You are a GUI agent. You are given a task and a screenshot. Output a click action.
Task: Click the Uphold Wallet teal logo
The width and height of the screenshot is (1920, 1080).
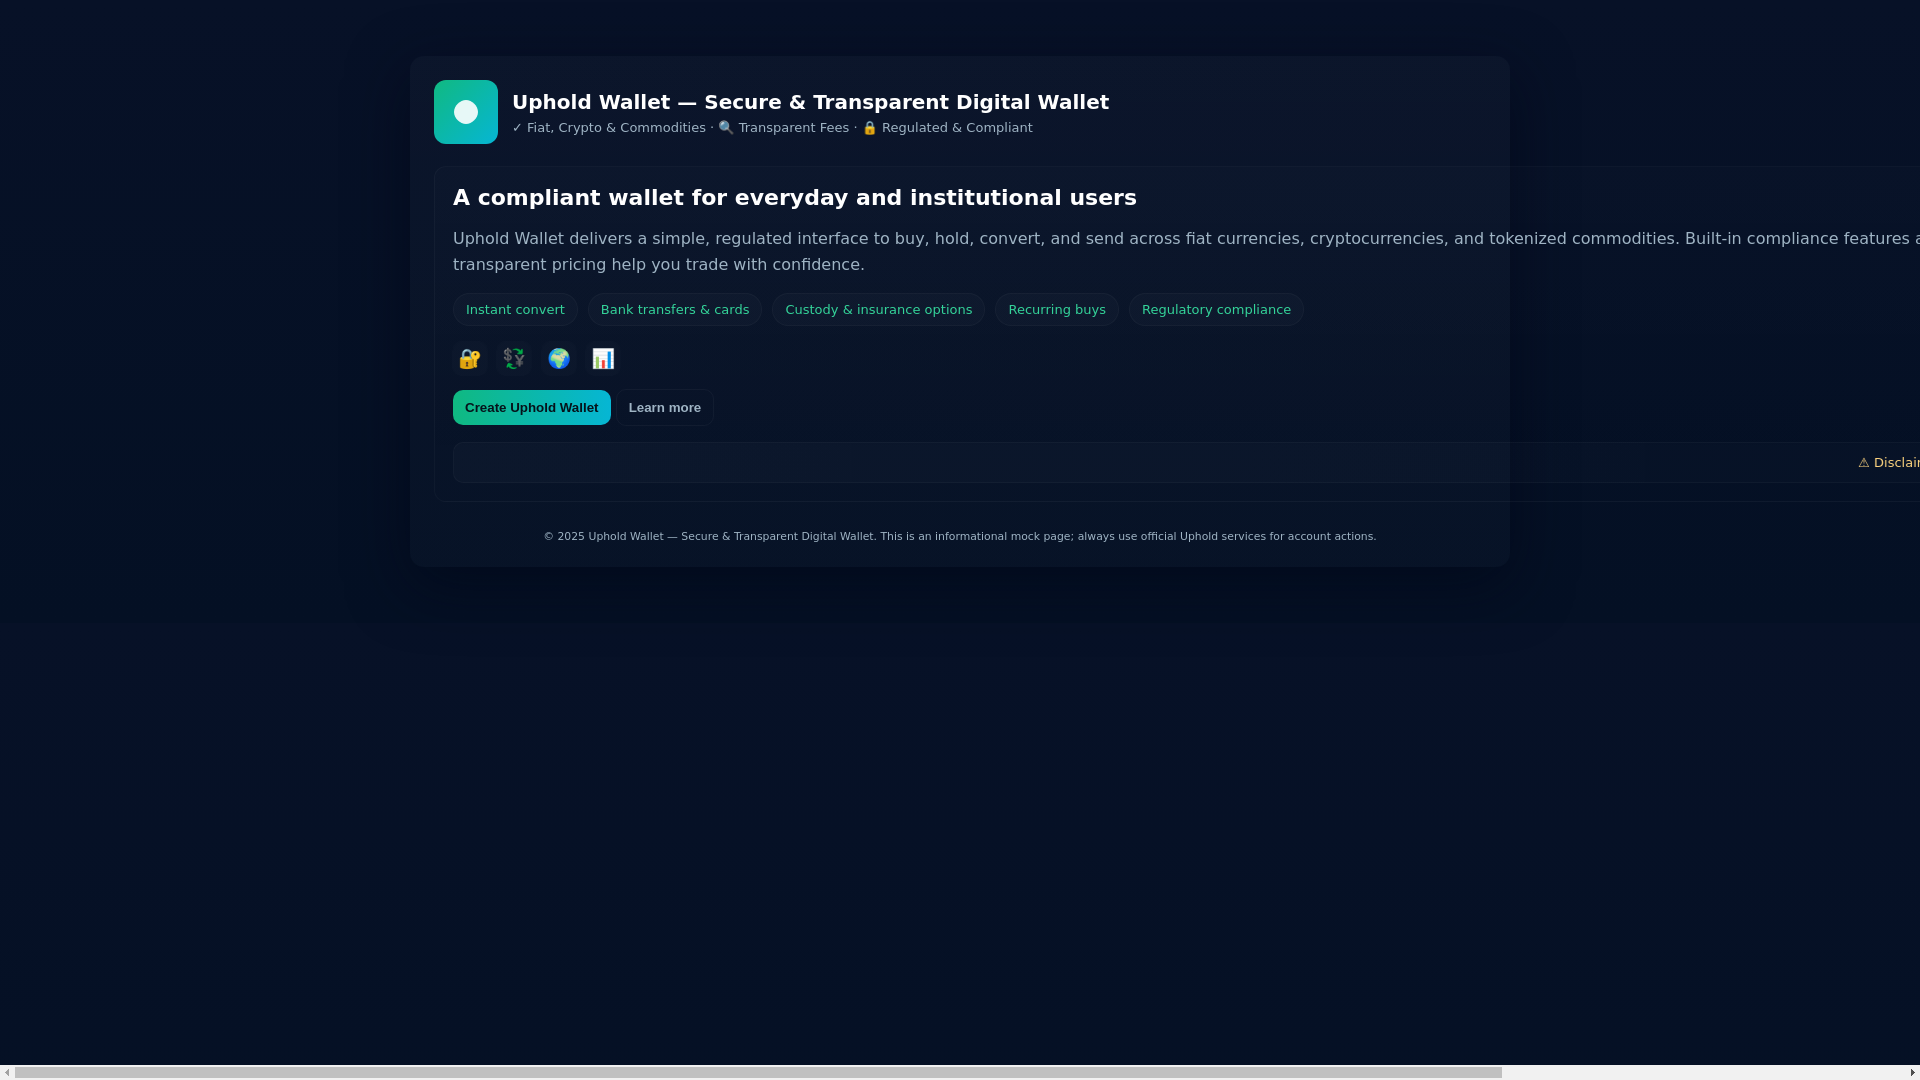(x=466, y=112)
